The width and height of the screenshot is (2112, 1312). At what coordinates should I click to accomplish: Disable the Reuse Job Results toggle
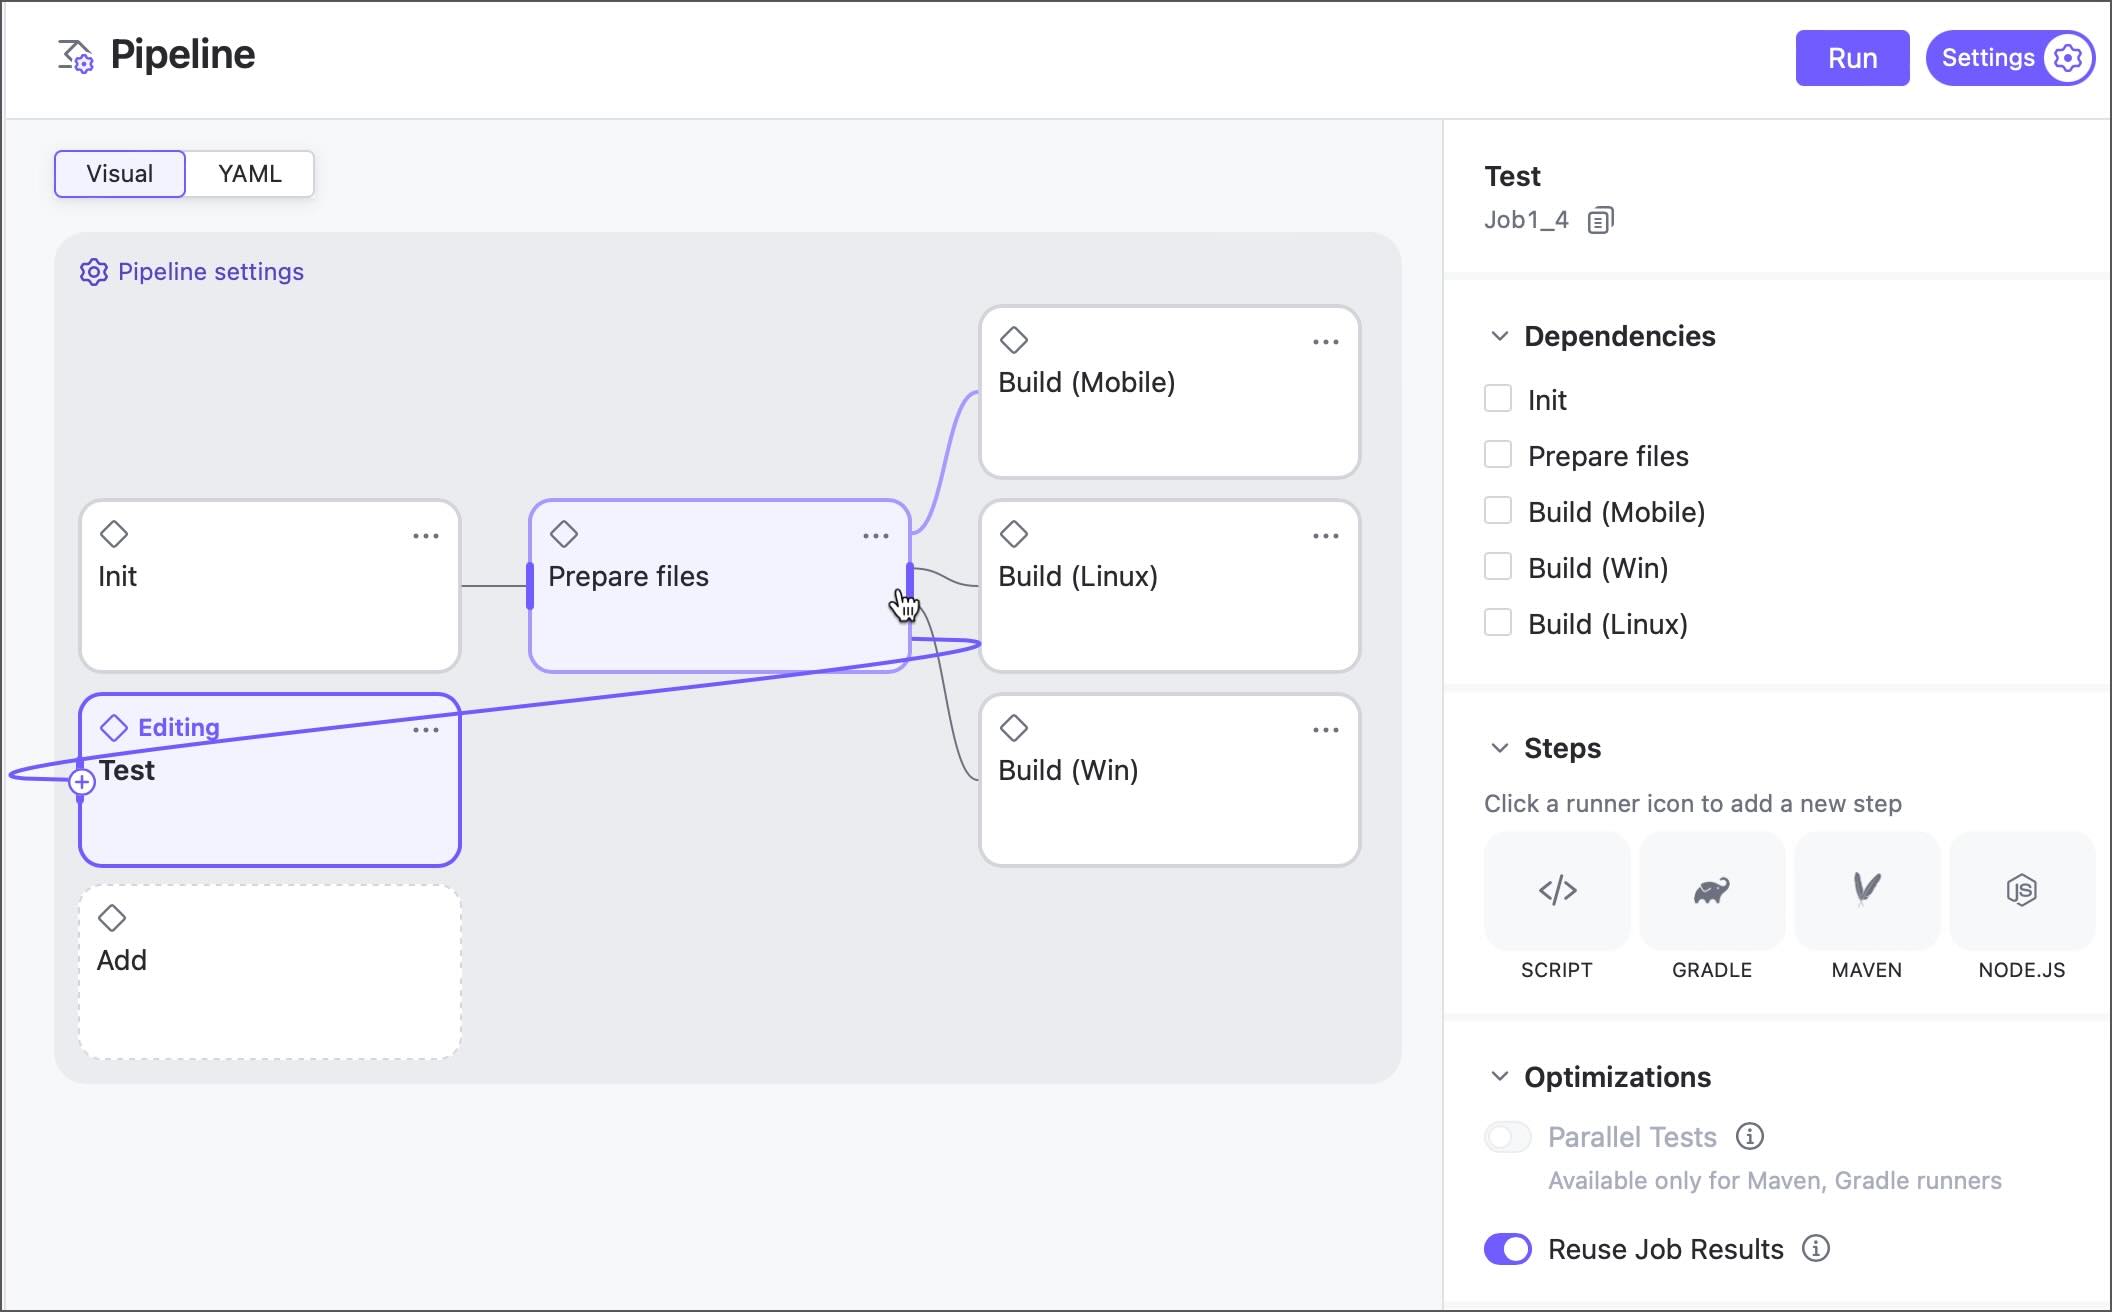tap(1507, 1248)
